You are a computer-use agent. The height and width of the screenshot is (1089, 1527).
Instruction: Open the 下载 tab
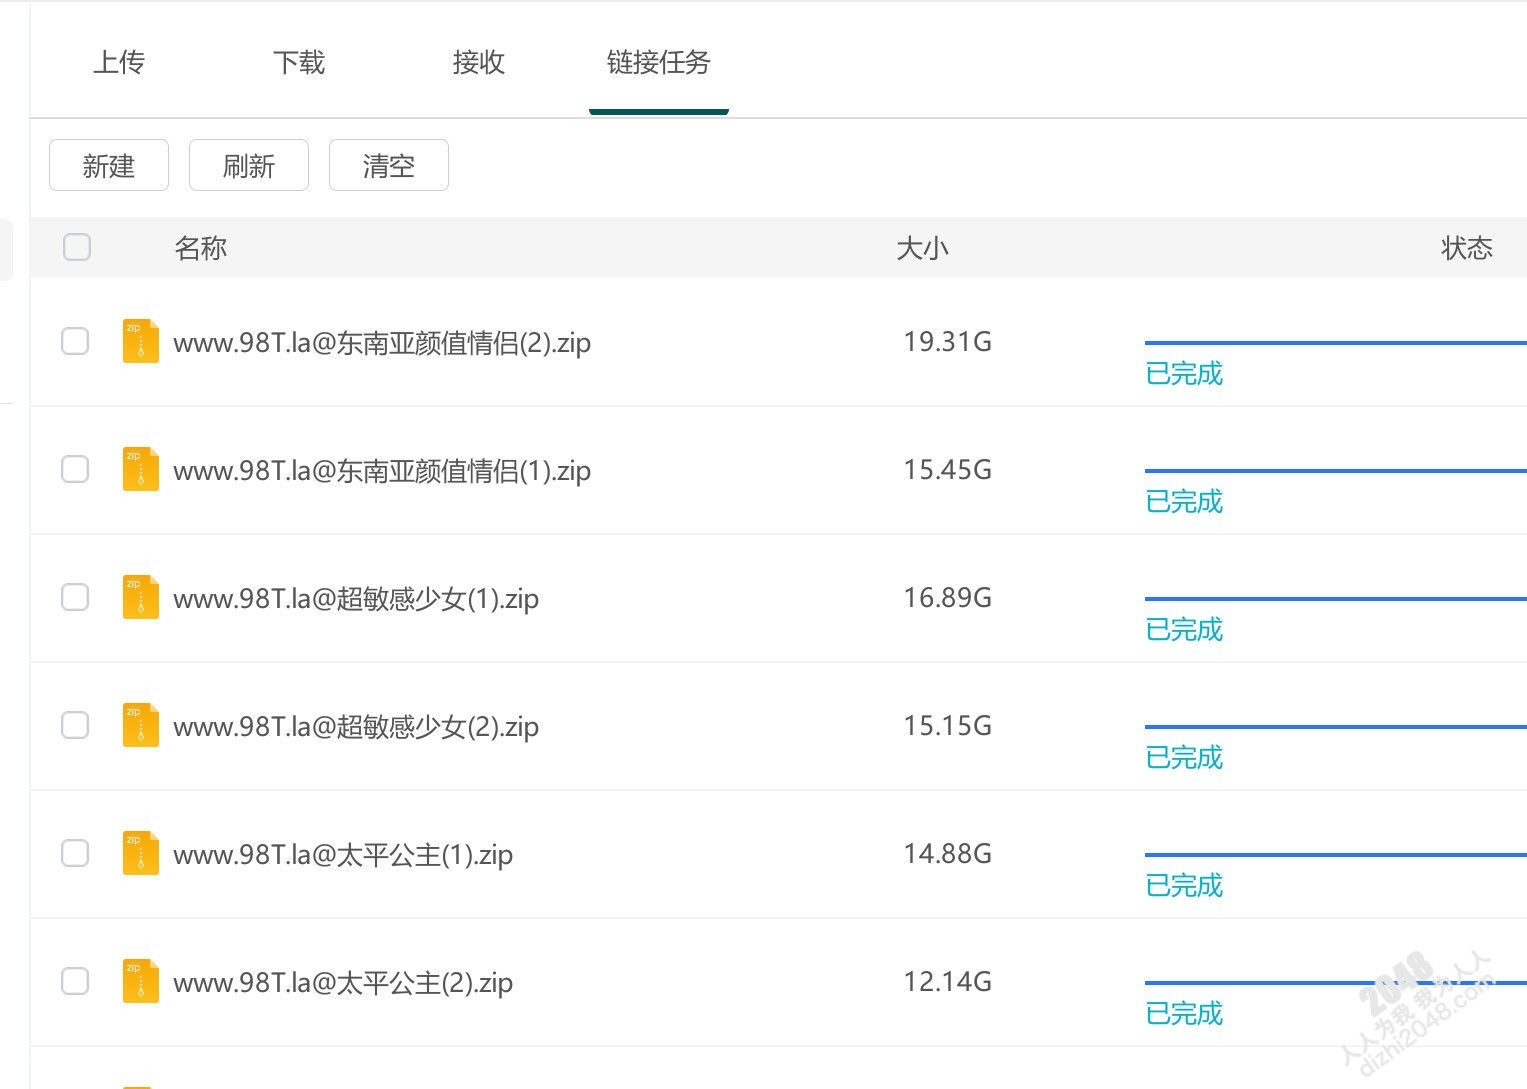tap(299, 63)
